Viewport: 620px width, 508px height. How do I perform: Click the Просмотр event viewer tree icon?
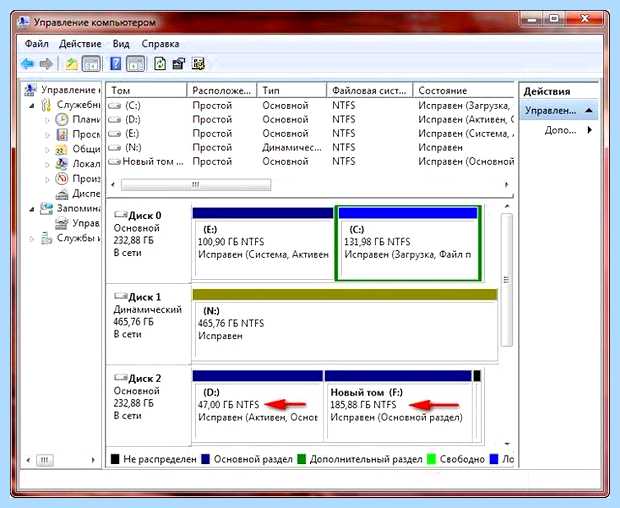coord(62,134)
